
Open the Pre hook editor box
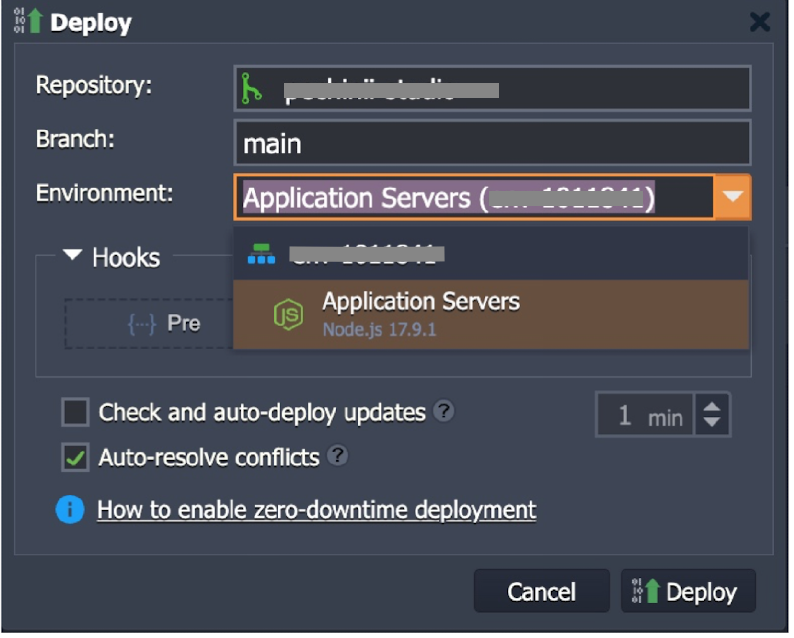coord(149,325)
